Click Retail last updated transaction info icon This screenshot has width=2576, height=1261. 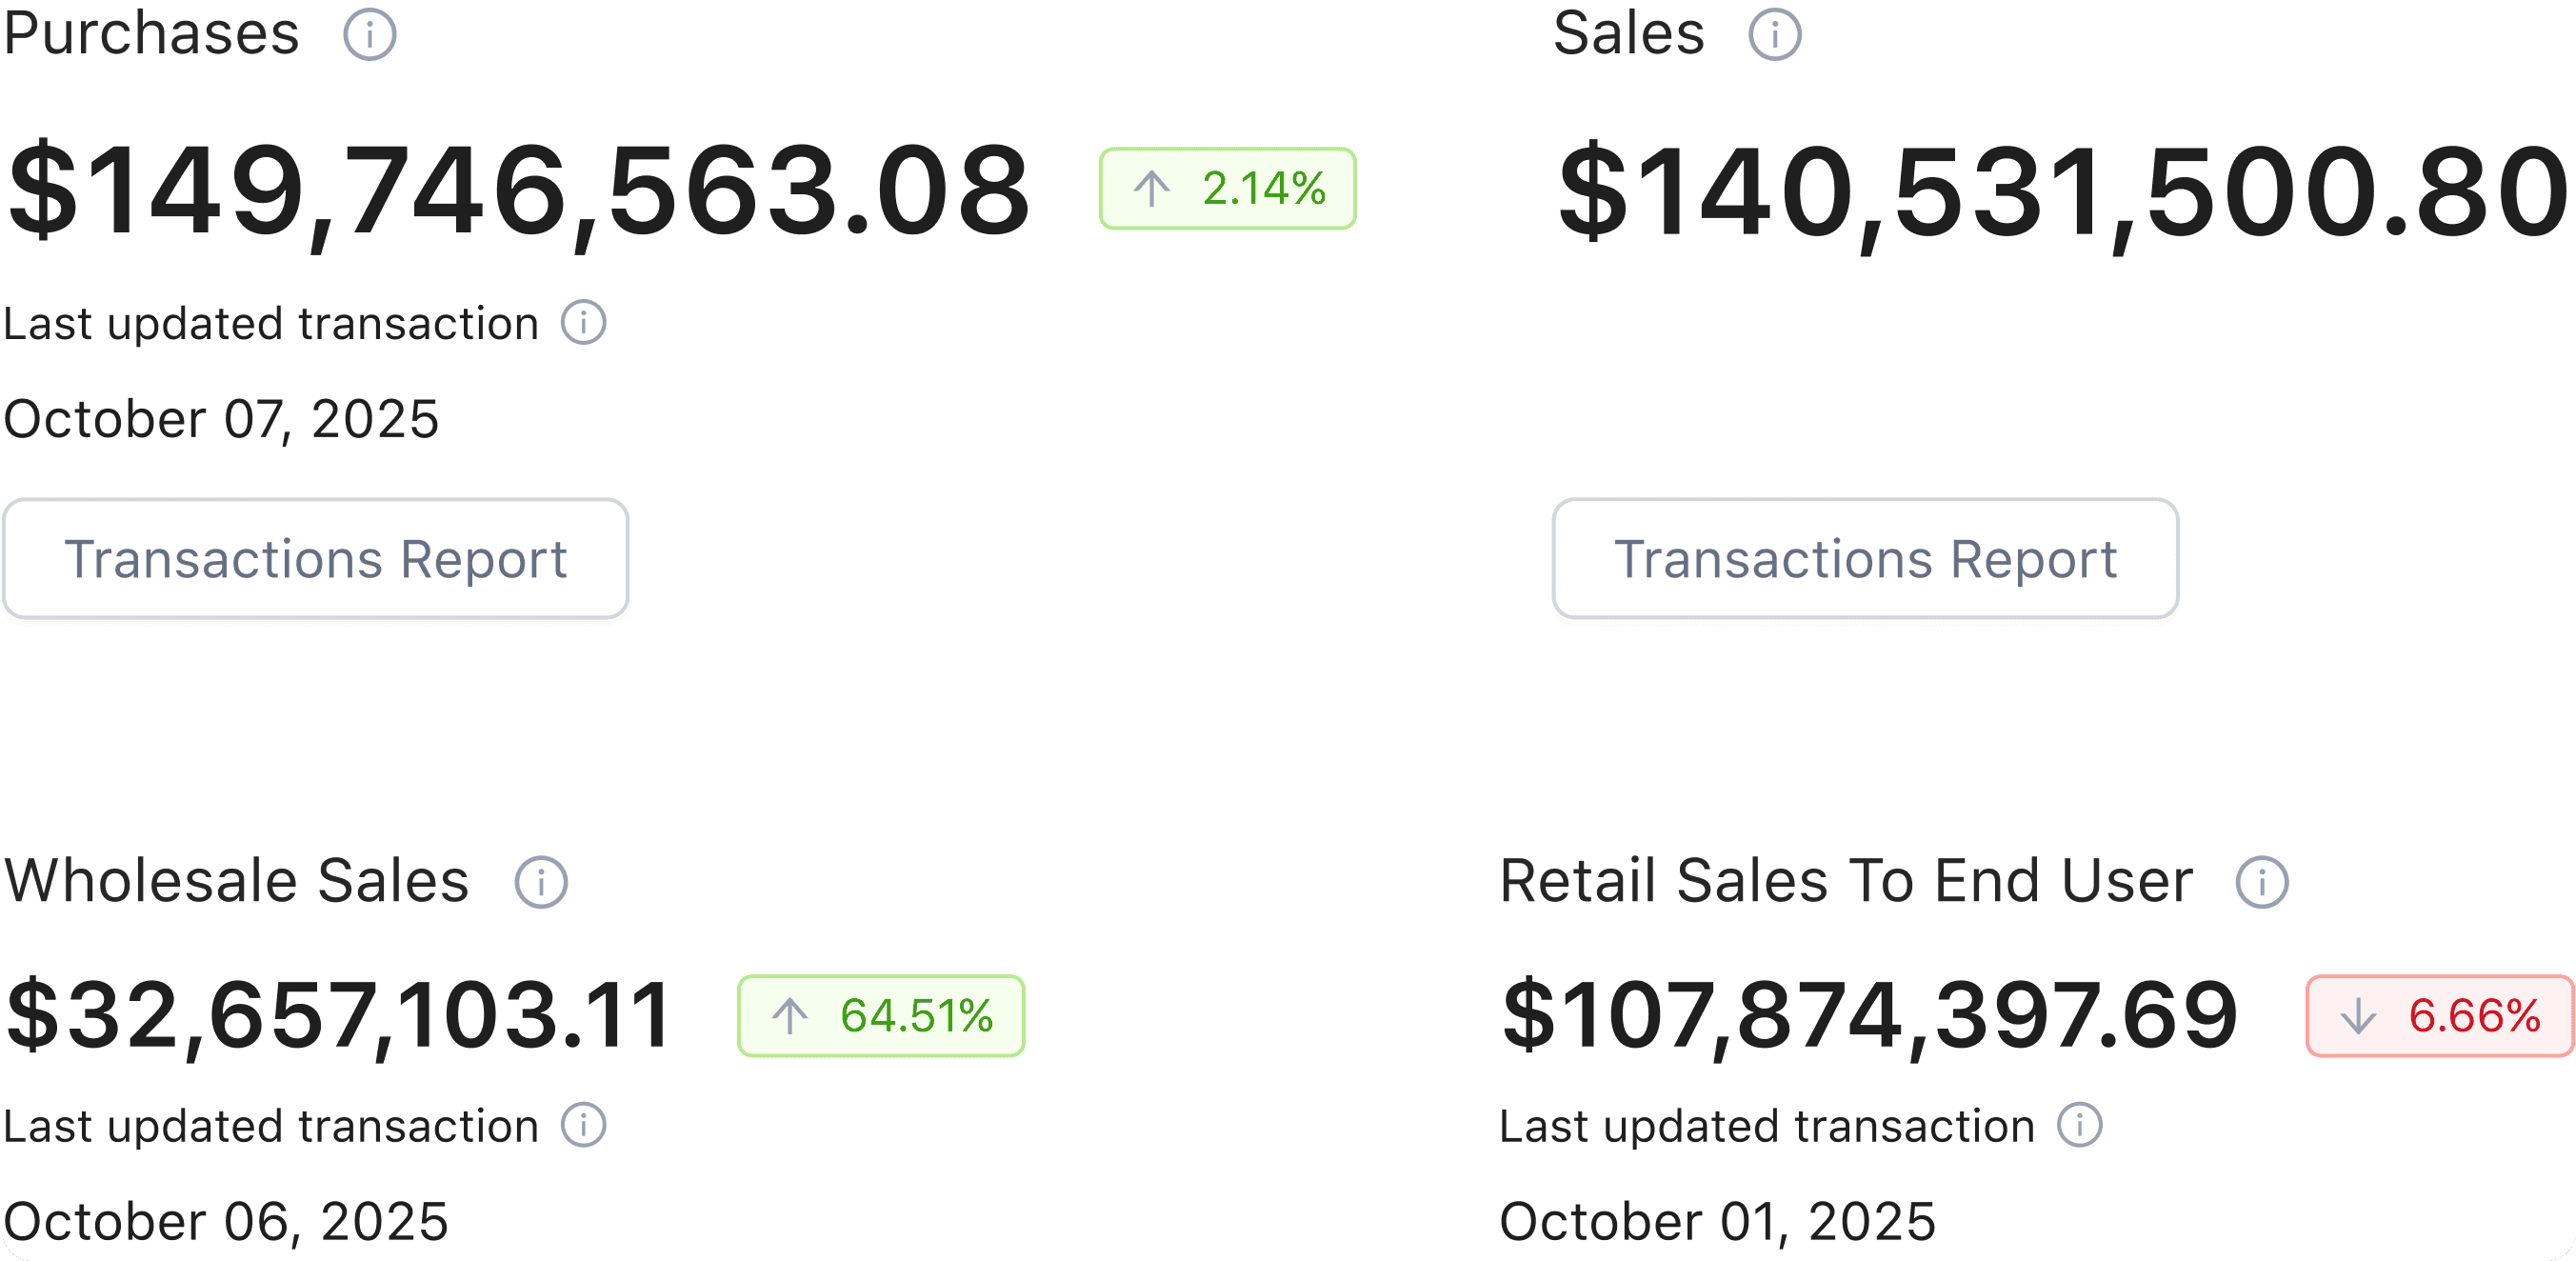click(x=2080, y=1125)
